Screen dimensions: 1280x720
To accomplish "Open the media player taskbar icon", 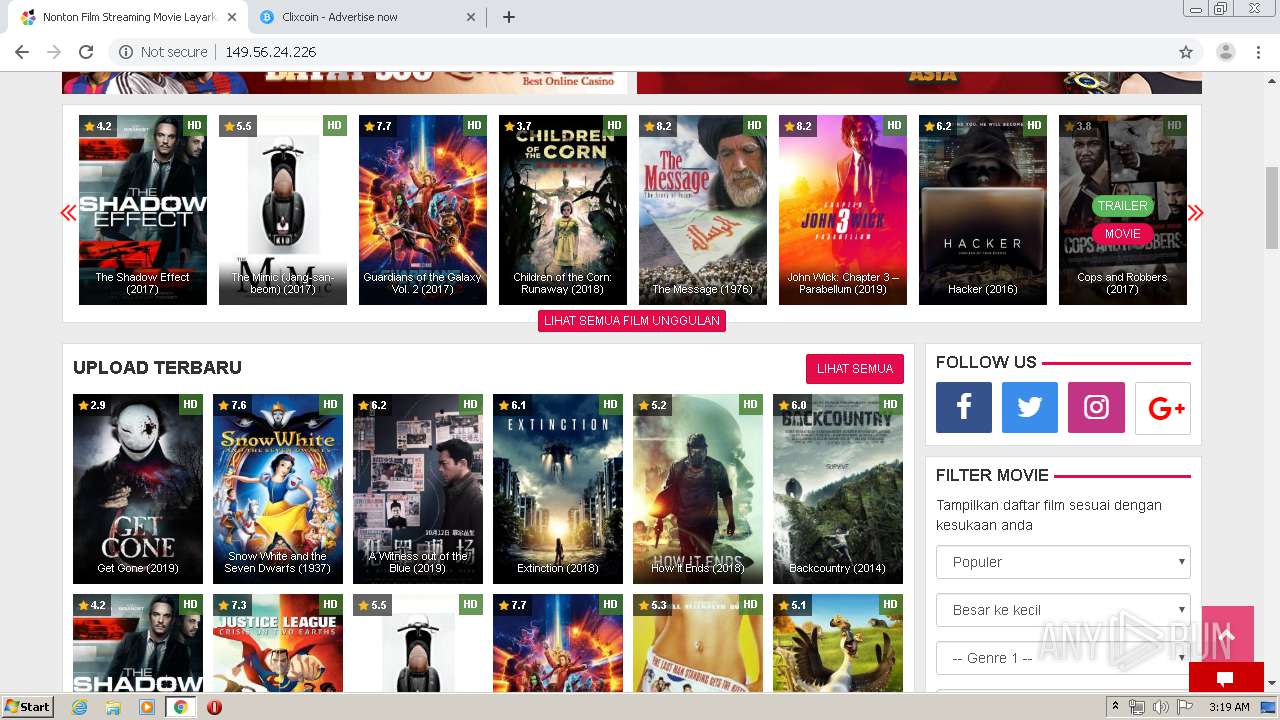I will point(147,707).
